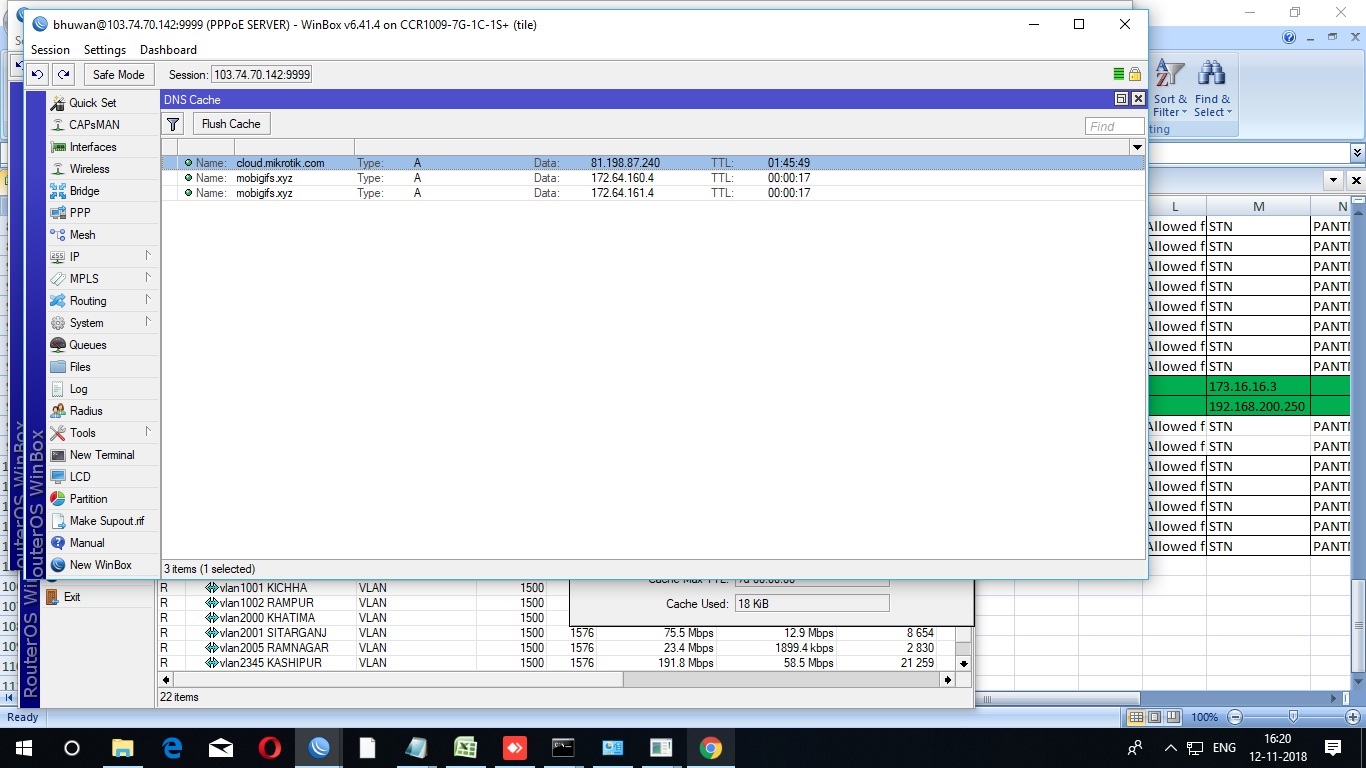1366x768 pixels.
Task: Select PPP in the WinBox sidebar
Action: coord(80,213)
